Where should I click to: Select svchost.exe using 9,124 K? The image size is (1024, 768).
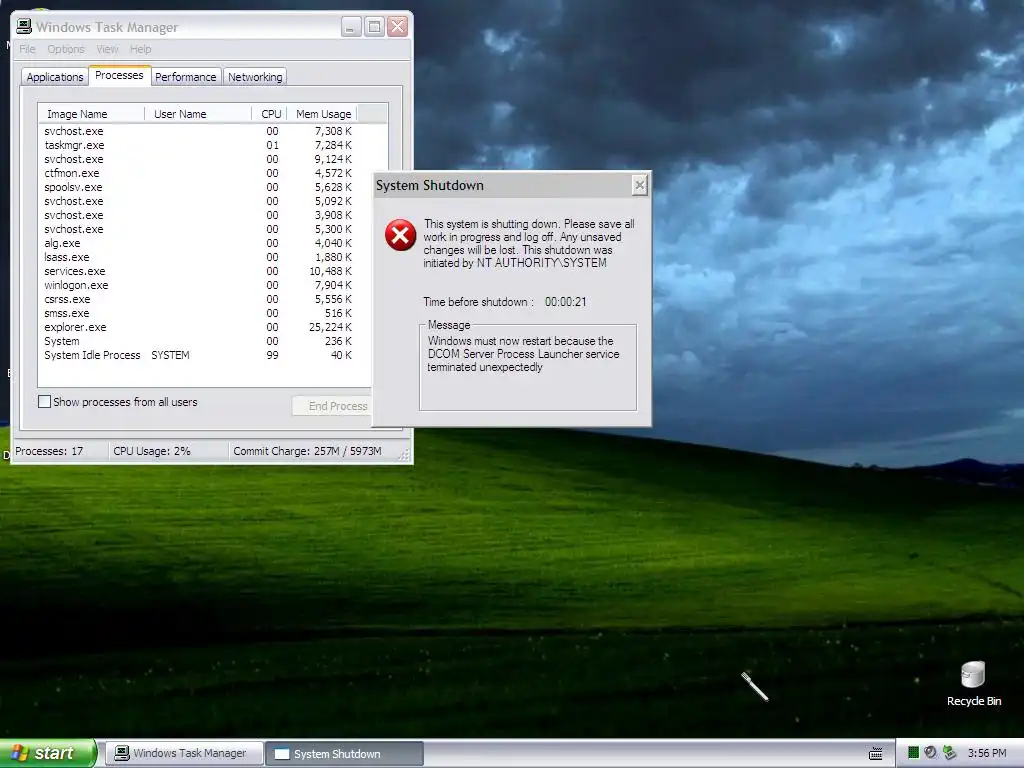[198, 159]
